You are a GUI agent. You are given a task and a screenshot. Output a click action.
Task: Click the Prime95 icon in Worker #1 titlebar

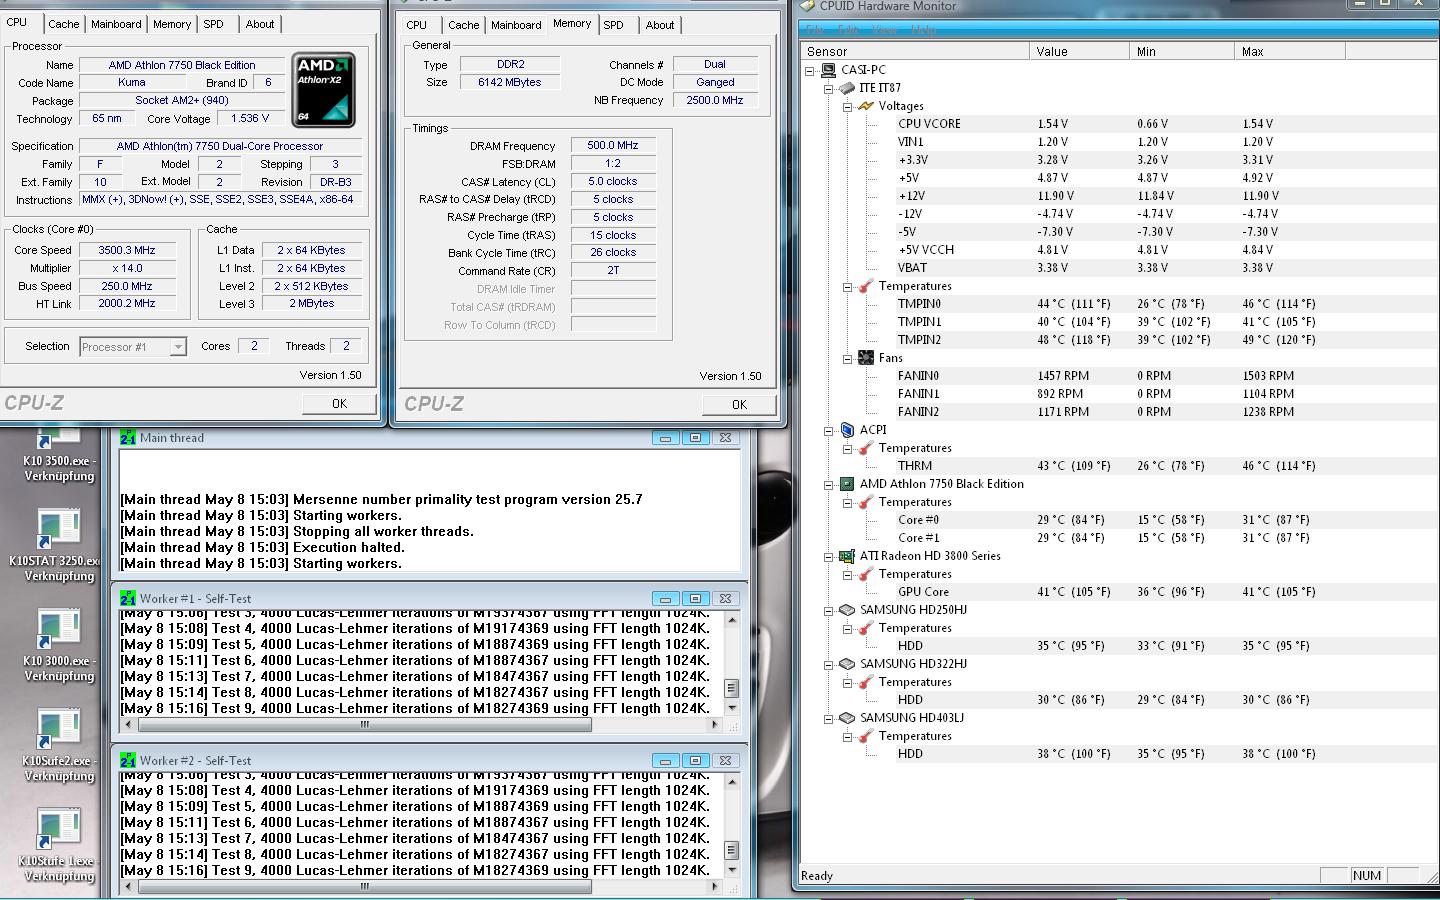tap(128, 598)
